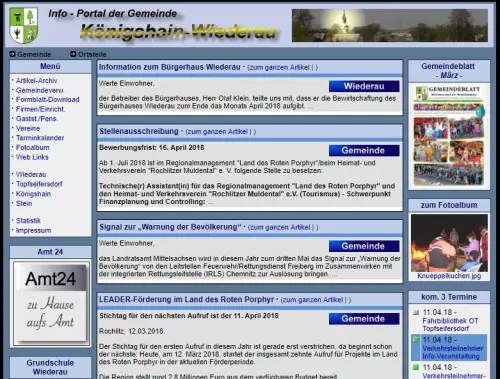Screen dimensions: 500x379
Task: Open Signal zur Warnung der Bevölkerung article
Action: click(x=170, y=227)
